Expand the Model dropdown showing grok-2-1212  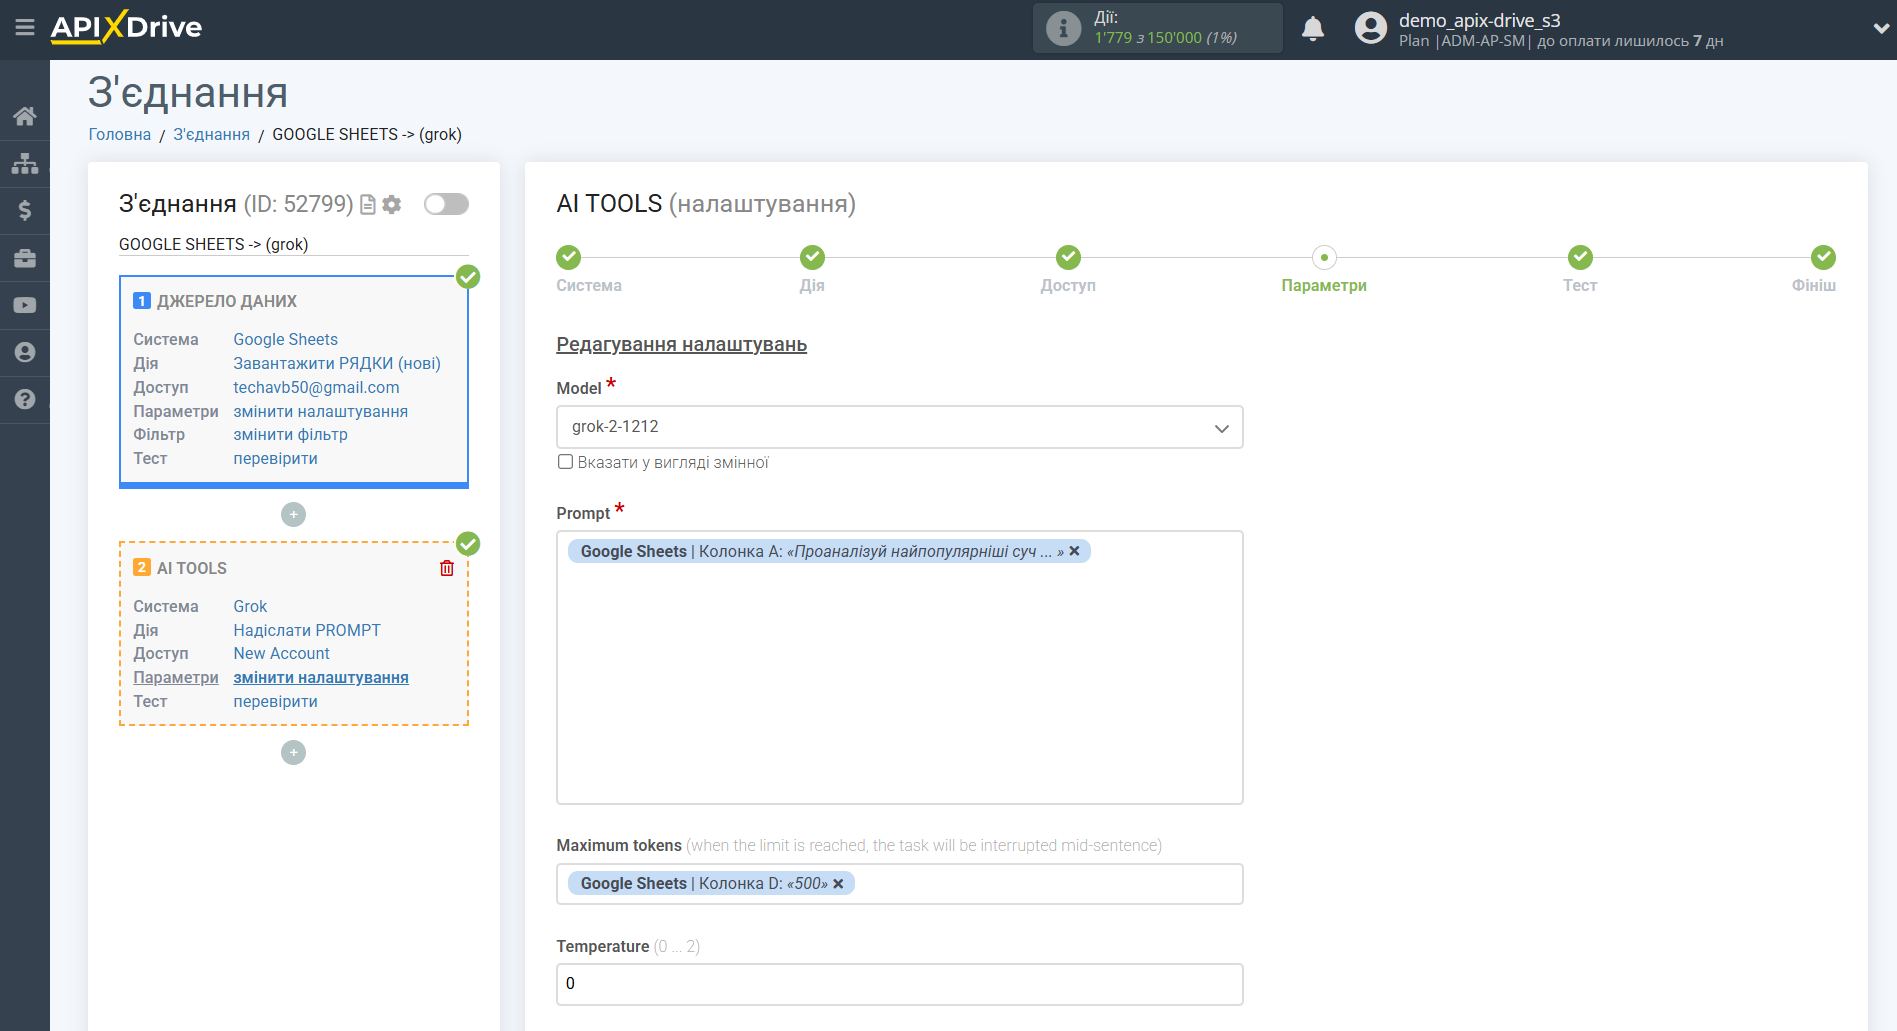coord(898,427)
